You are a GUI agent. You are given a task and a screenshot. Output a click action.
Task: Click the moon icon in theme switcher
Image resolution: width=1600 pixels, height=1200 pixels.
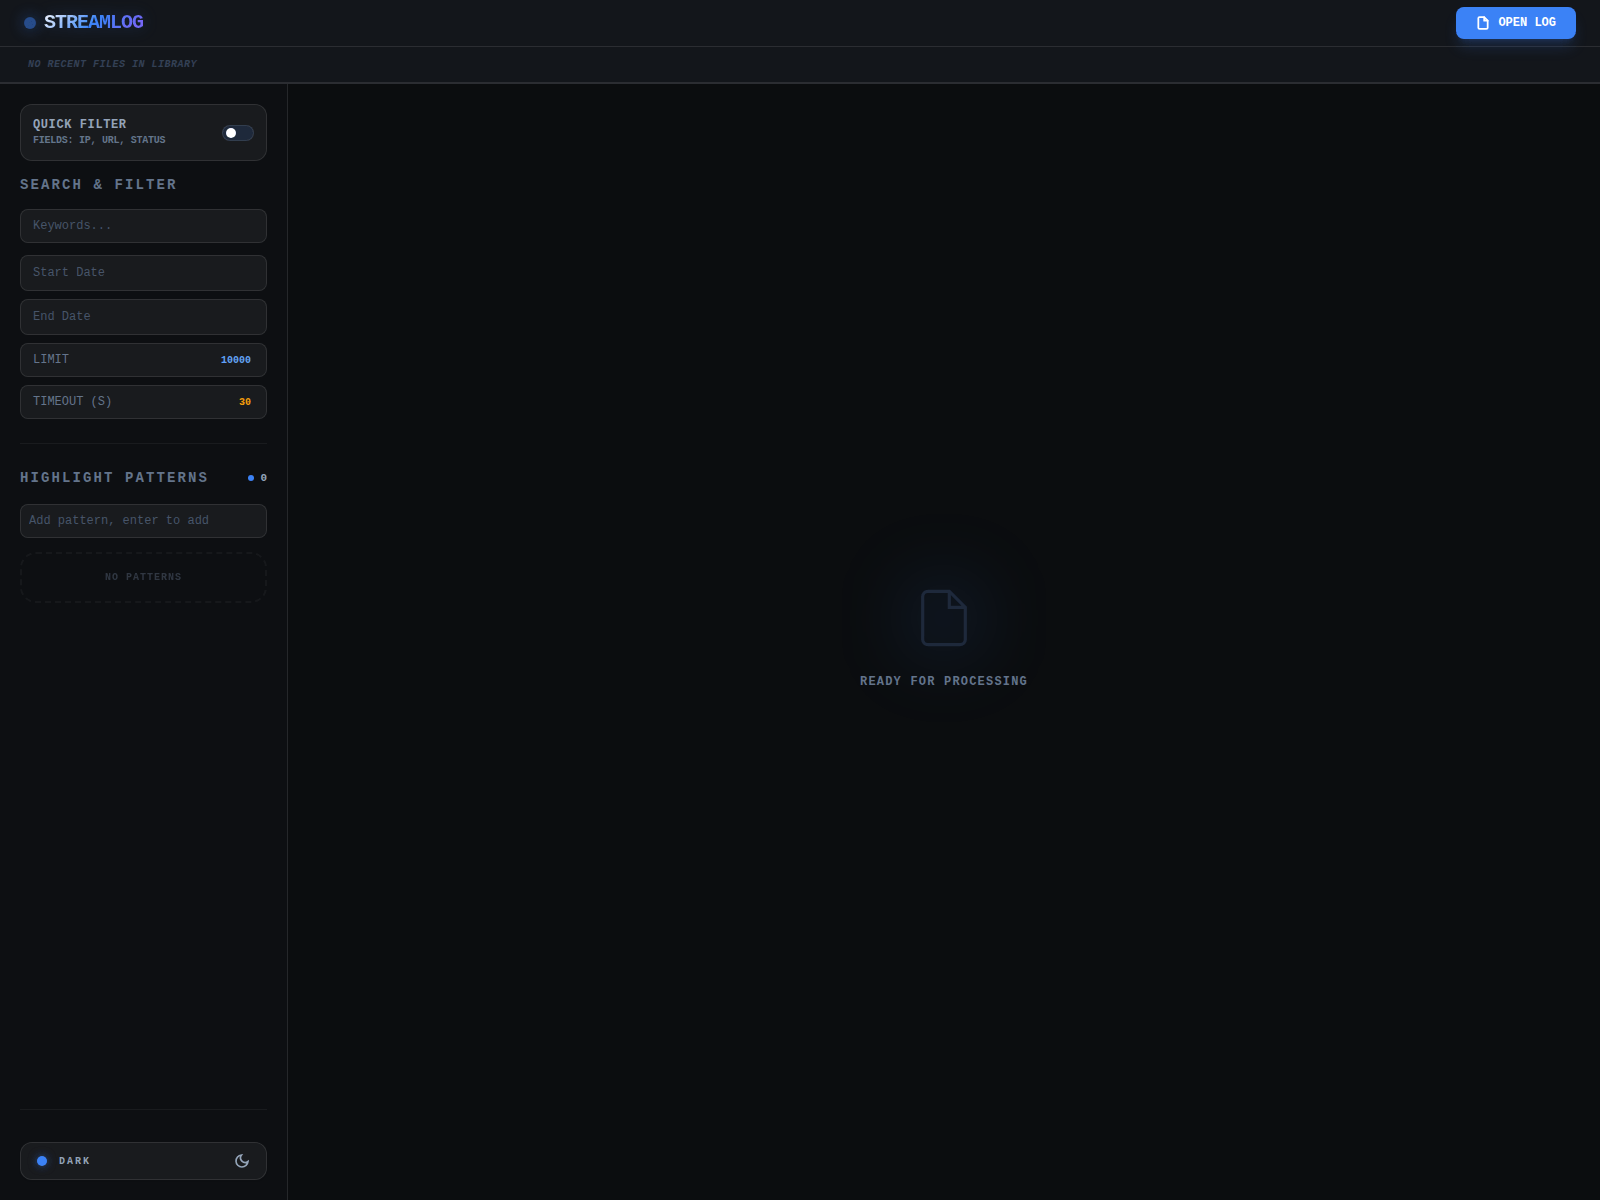(x=242, y=1161)
